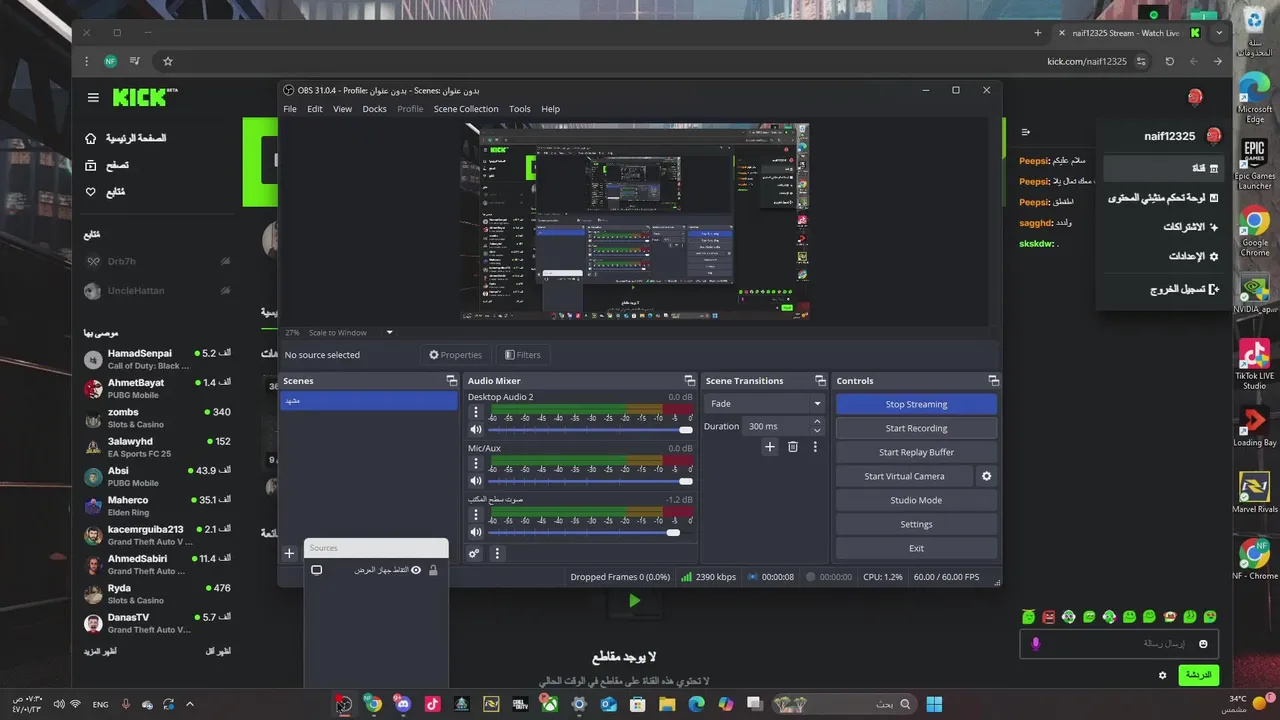Pop out the Scenes dock
The image size is (1280, 720).
[451, 381]
